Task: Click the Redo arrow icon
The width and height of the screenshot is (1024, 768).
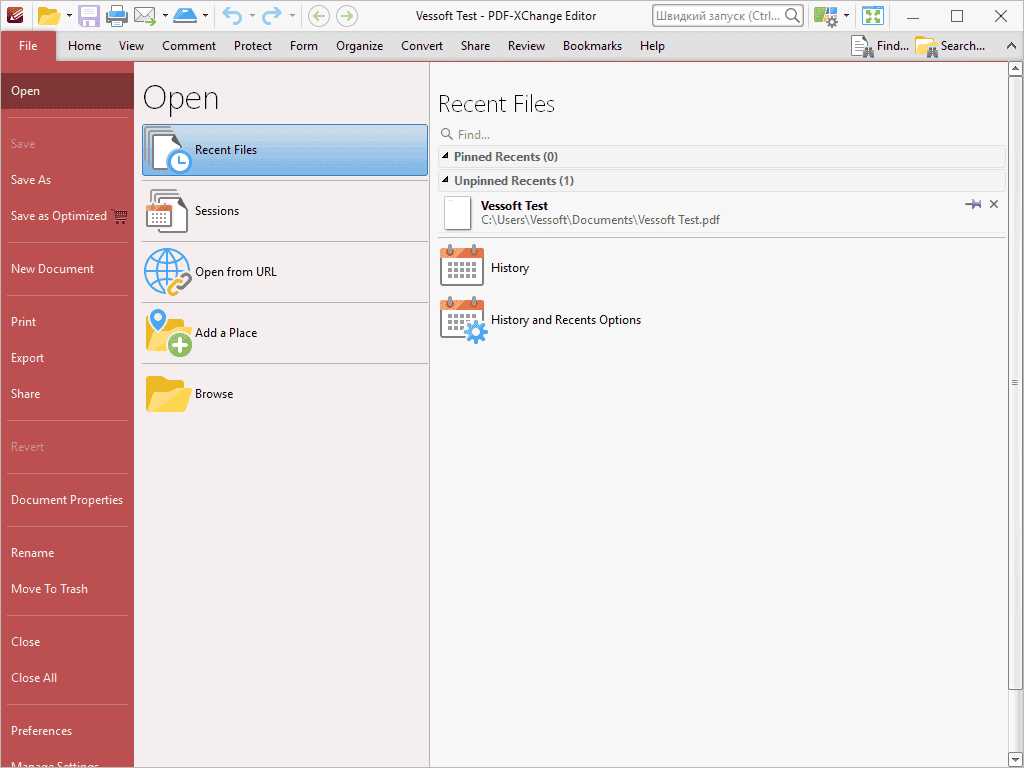Action: point(271,16)
